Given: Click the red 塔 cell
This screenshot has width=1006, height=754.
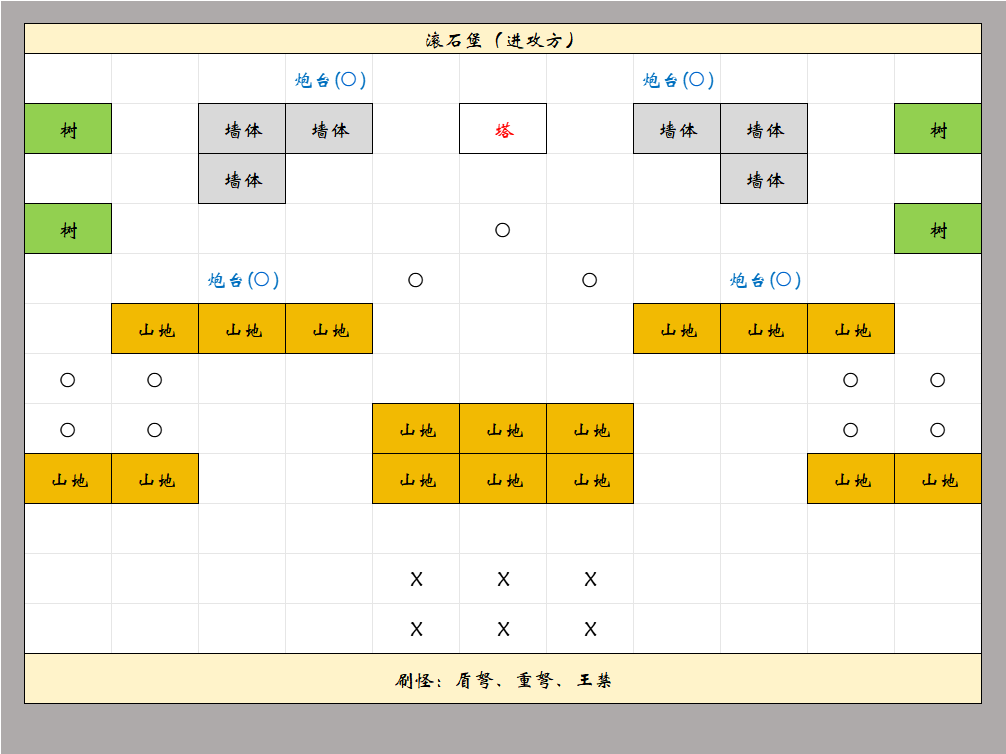Looking at the screenshot, I should point(503,128).
